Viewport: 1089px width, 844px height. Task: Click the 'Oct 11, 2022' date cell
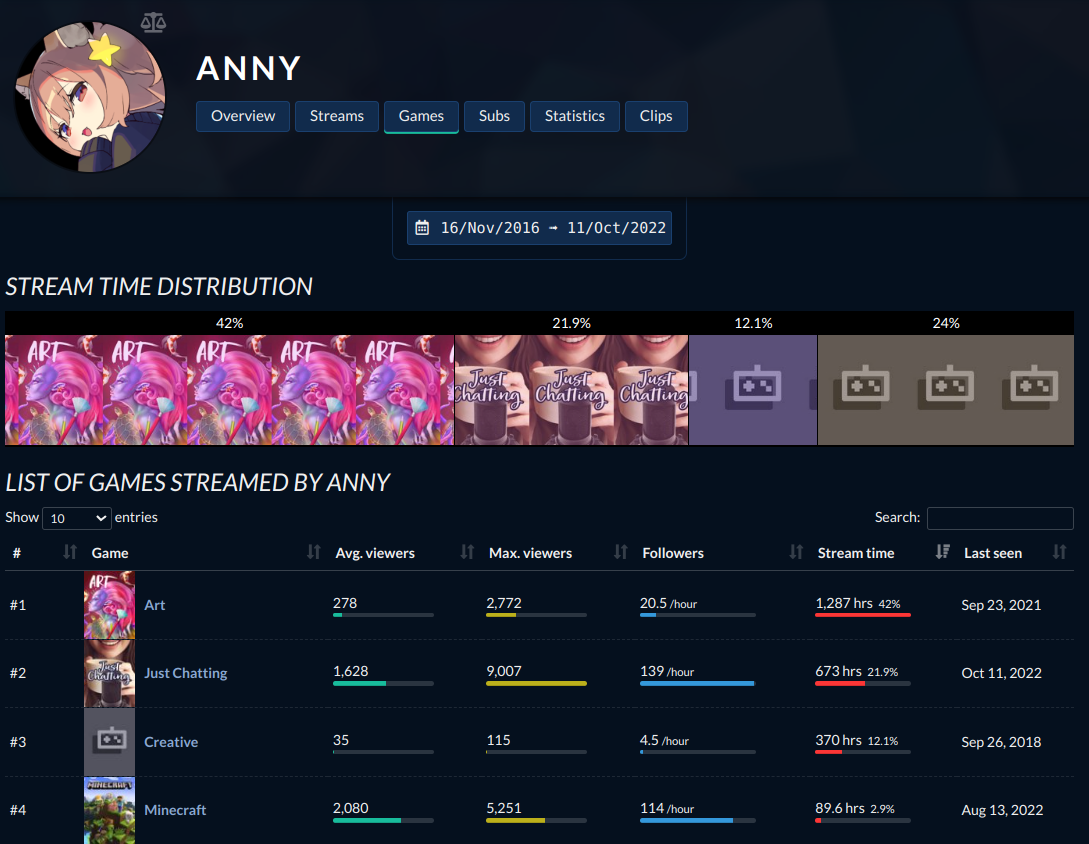pos(1001,673)
